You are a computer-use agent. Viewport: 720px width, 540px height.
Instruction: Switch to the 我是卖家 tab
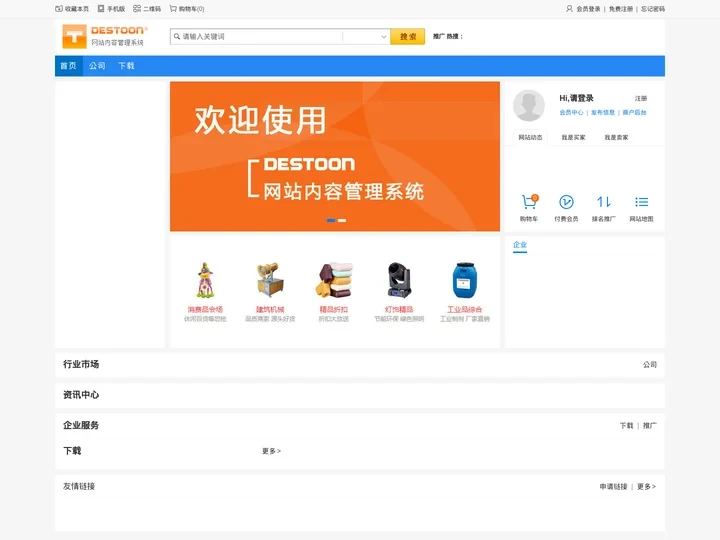point(616,137)
